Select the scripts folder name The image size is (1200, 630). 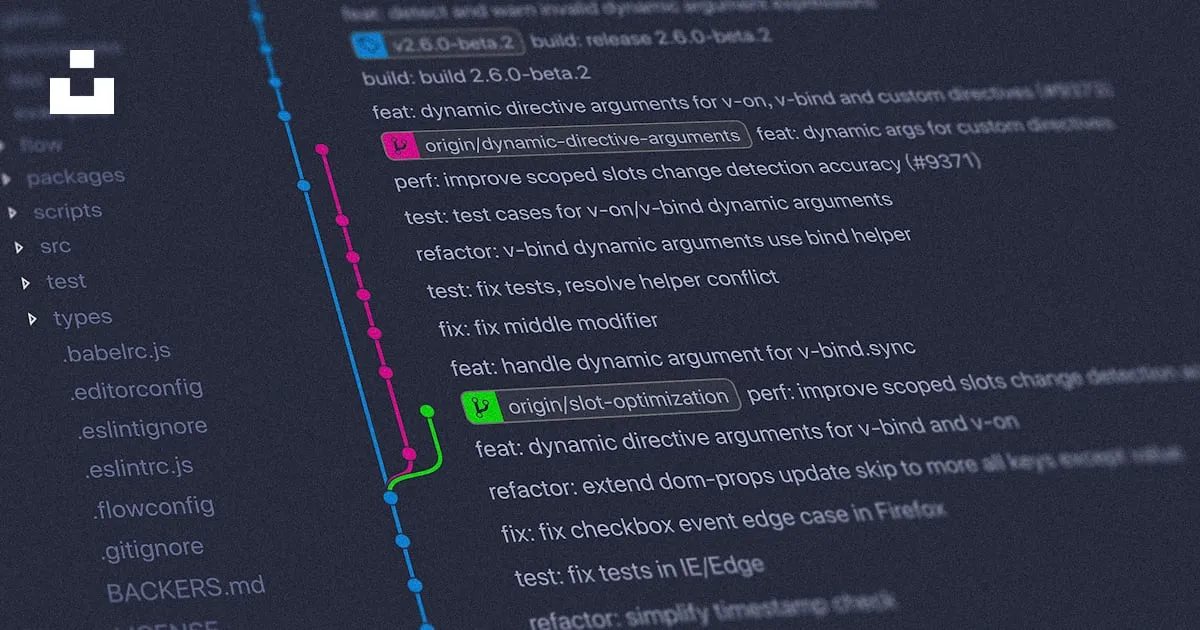(x=68, y=211)
